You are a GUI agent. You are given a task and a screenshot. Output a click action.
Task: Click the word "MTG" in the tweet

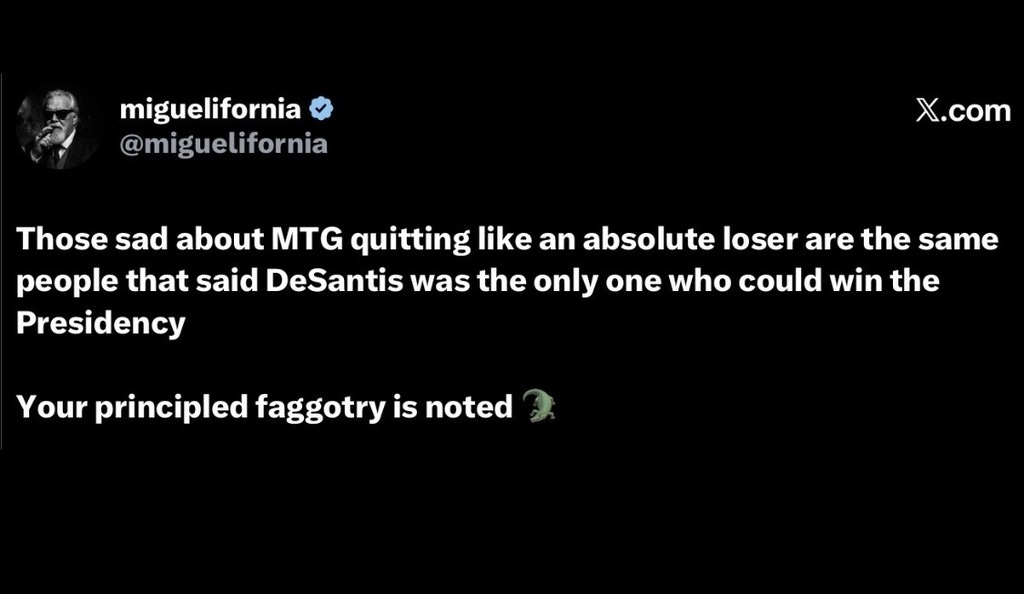click(x=291, y=239)
